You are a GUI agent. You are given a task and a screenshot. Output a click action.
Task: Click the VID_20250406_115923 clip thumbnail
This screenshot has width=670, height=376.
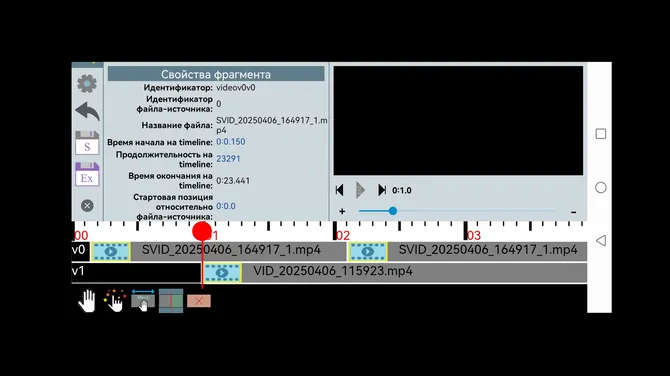pyautogui.click(x=222, y=273)
